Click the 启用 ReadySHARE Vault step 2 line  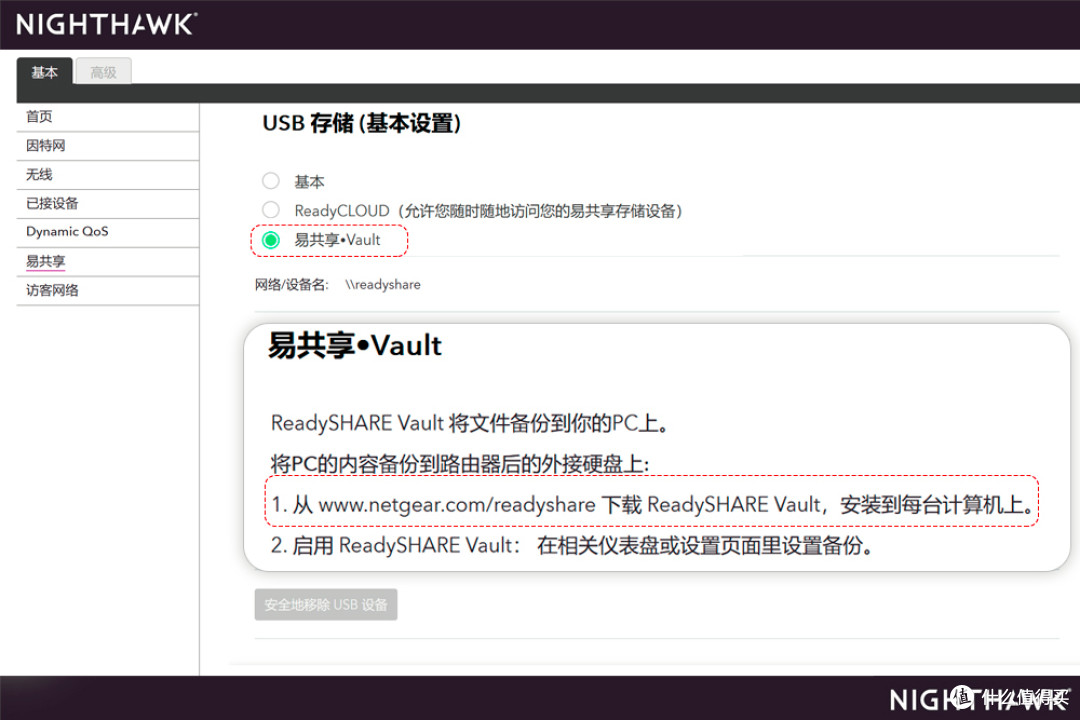coord(572,546)
